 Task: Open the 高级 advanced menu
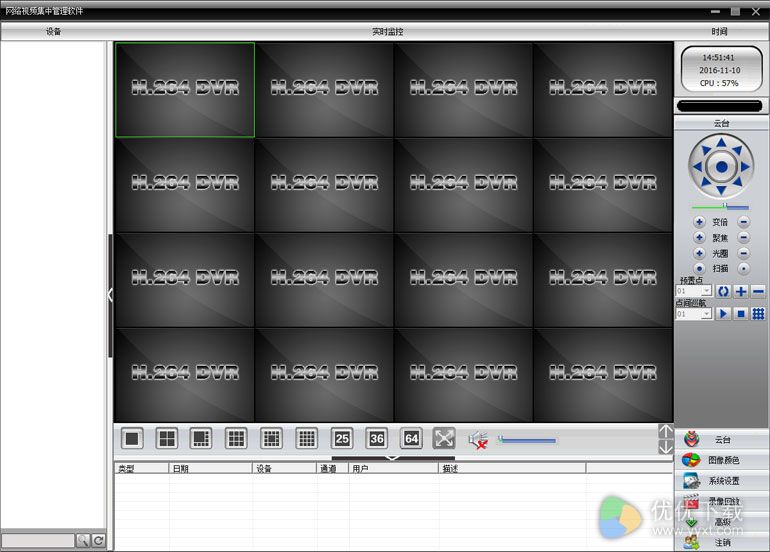722,522
